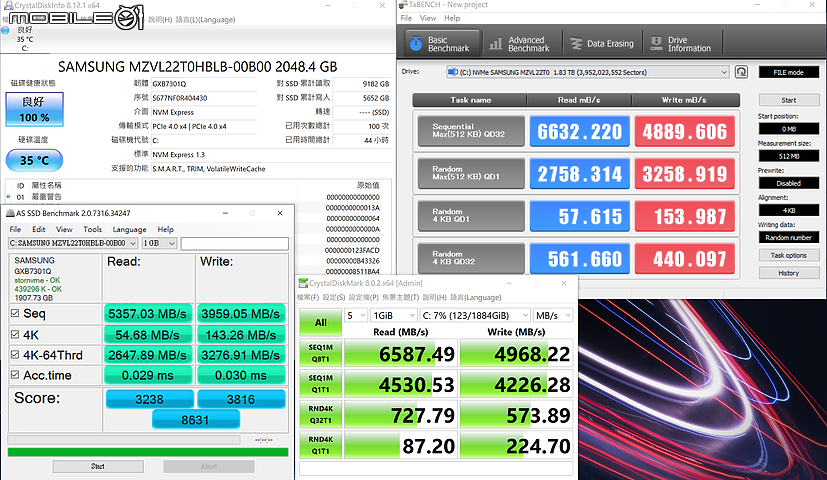827x480 pixels.
Task: Open Task options in TxBENCH
Action: pos(788,255)
